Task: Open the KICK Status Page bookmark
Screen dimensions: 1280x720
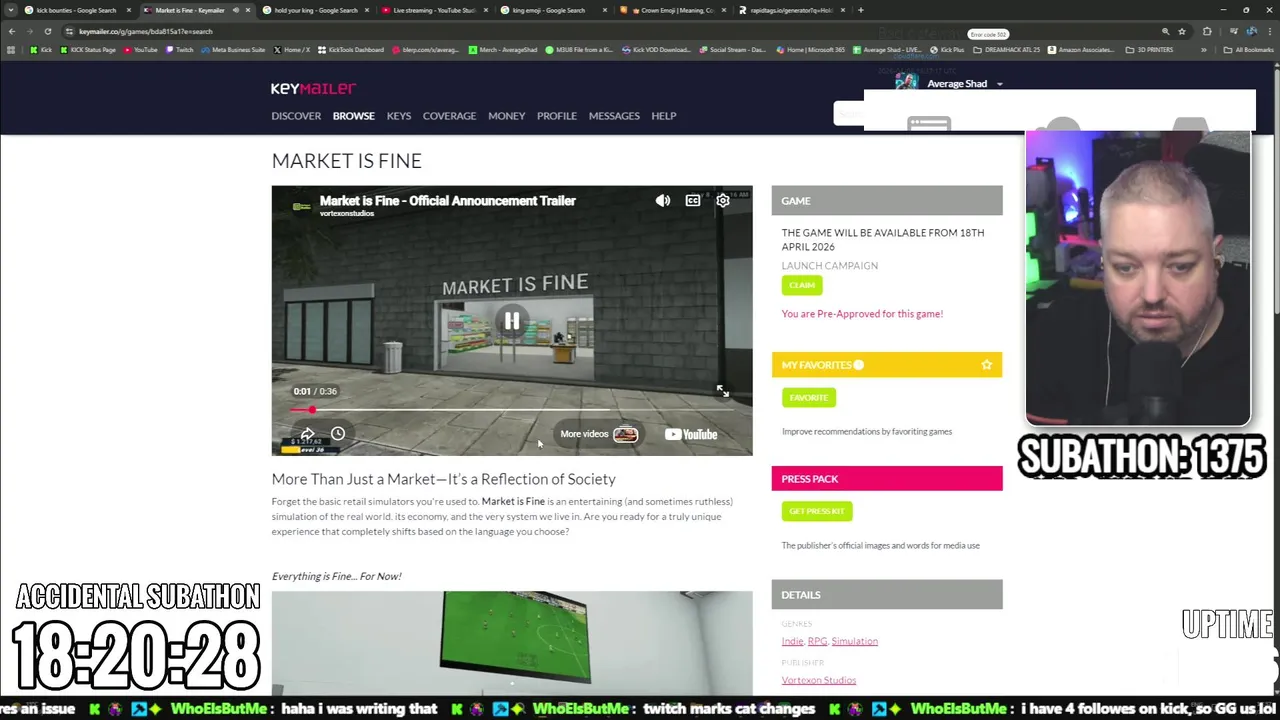Action: [90, 50]
